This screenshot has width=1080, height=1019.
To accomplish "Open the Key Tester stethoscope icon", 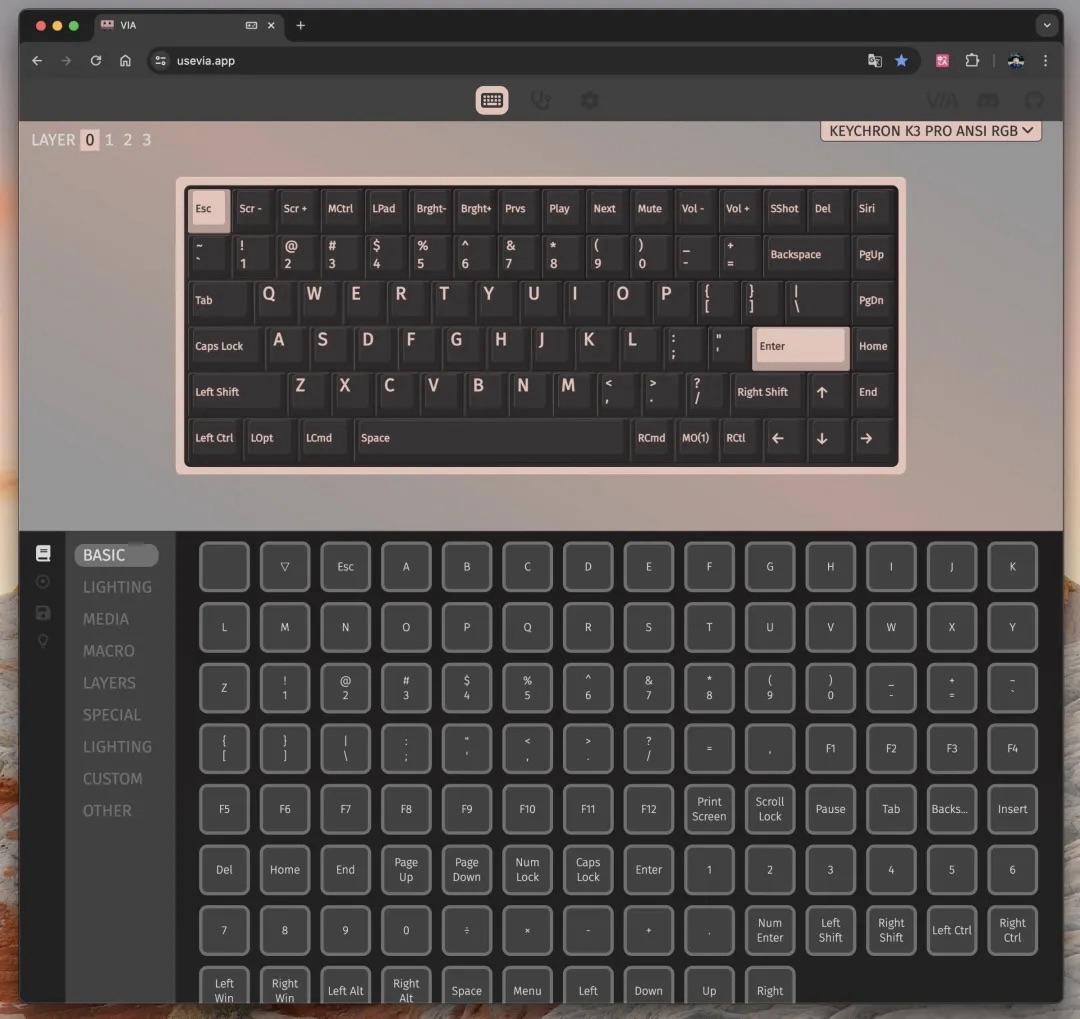I will [x=541, y=101].
